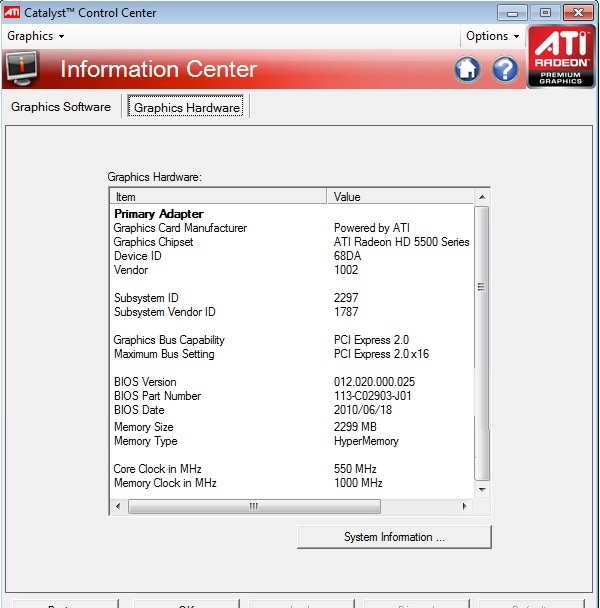Click the ATI Radeon Premium Graphics logo
This screenshot has height=608, width=600.
point(561,57)
